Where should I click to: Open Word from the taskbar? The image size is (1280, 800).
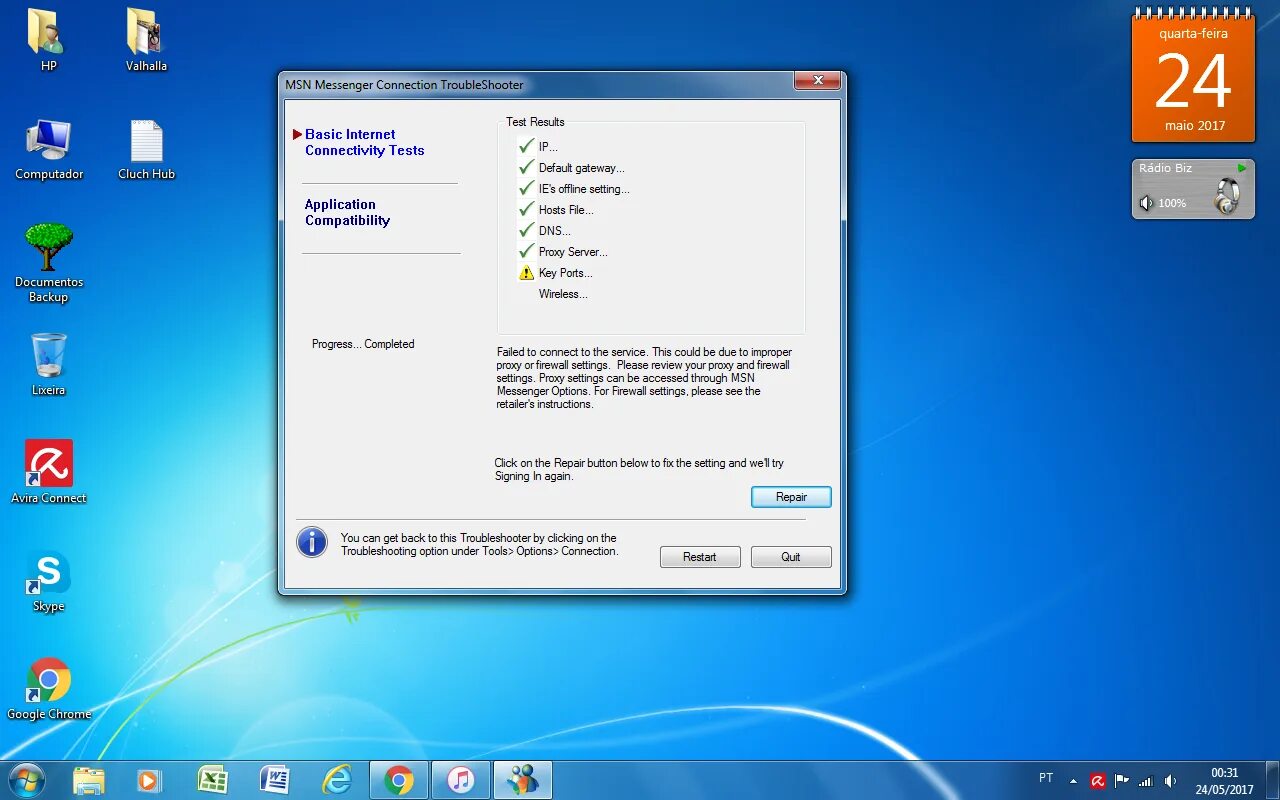click(x=274, y=780)
